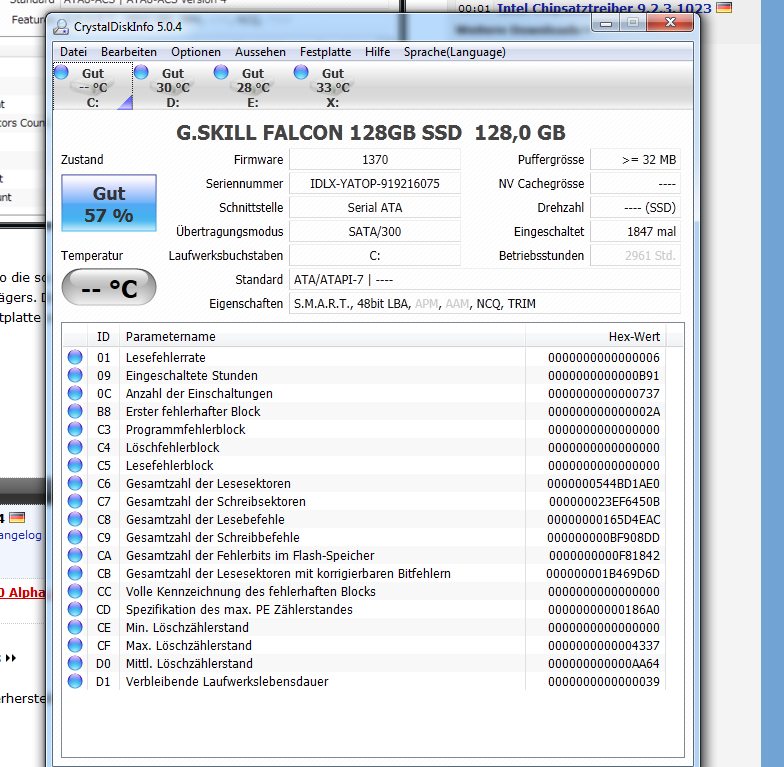Click status icon for Gesamtzahl der Lesesektoren
Screen dimensions: 784x767
75,483
